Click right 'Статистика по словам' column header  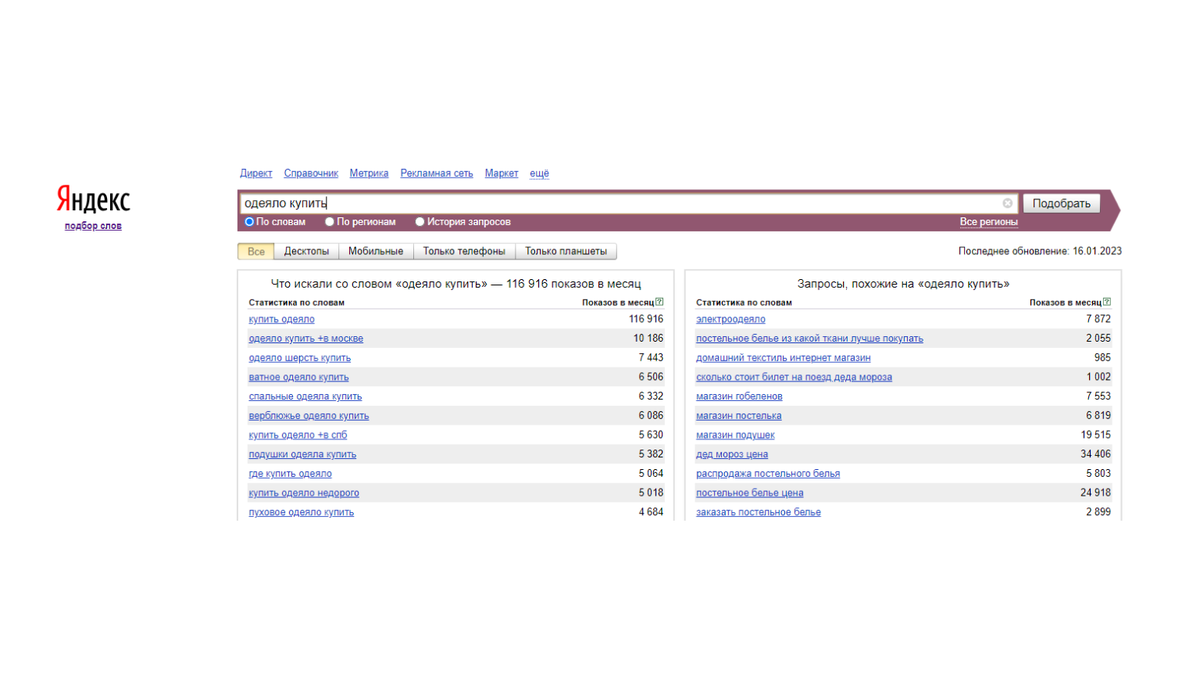[x=744, y=302]
